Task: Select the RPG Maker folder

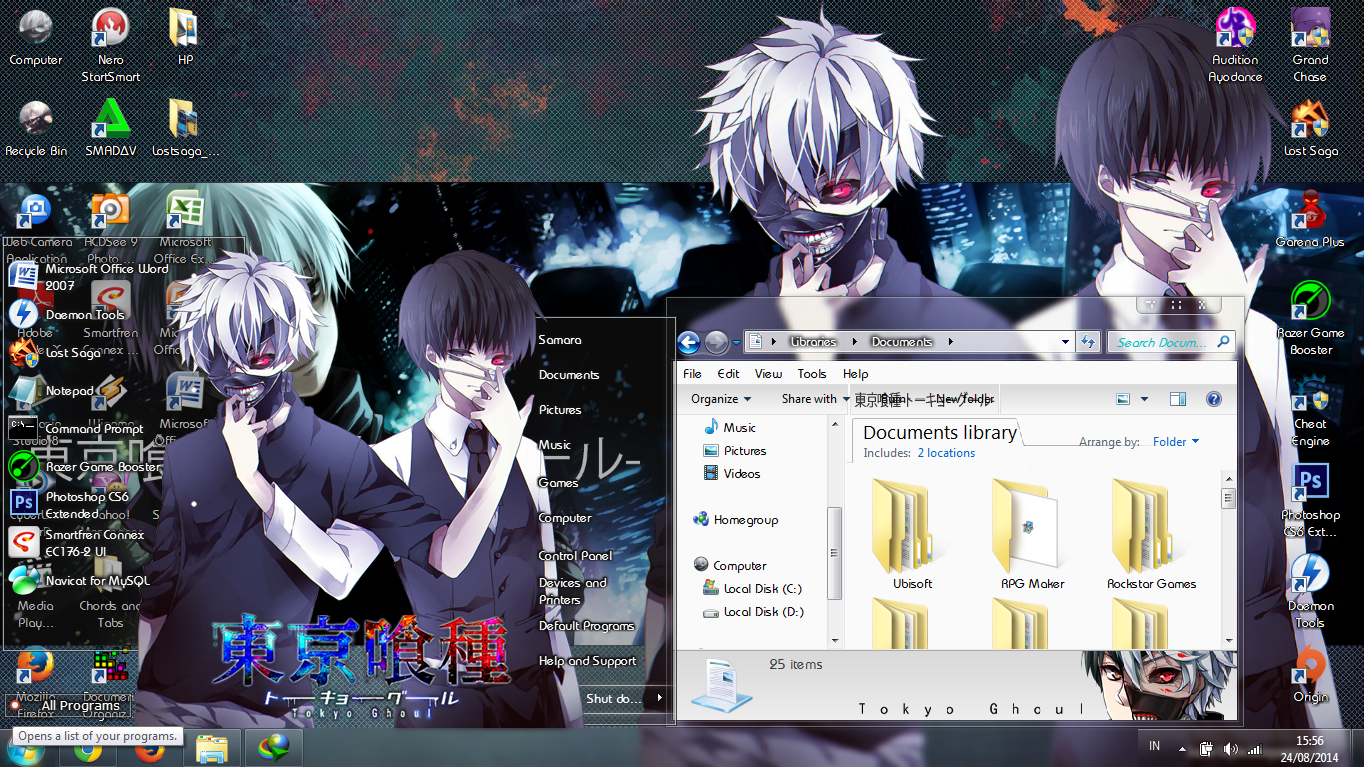Action: [x=1032, y=535]
